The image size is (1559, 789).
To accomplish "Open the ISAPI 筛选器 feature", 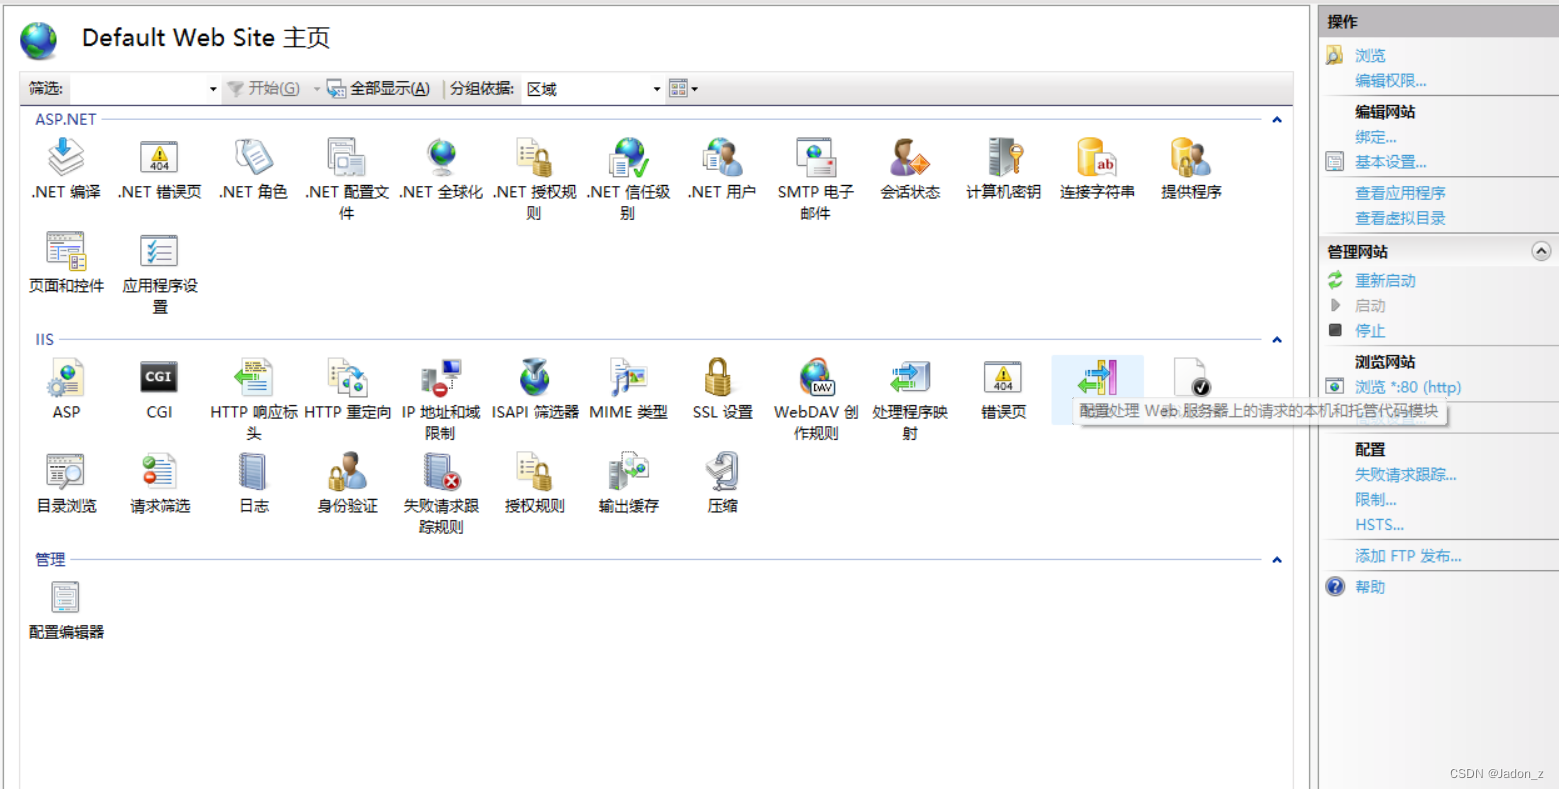I will point(534,389).
